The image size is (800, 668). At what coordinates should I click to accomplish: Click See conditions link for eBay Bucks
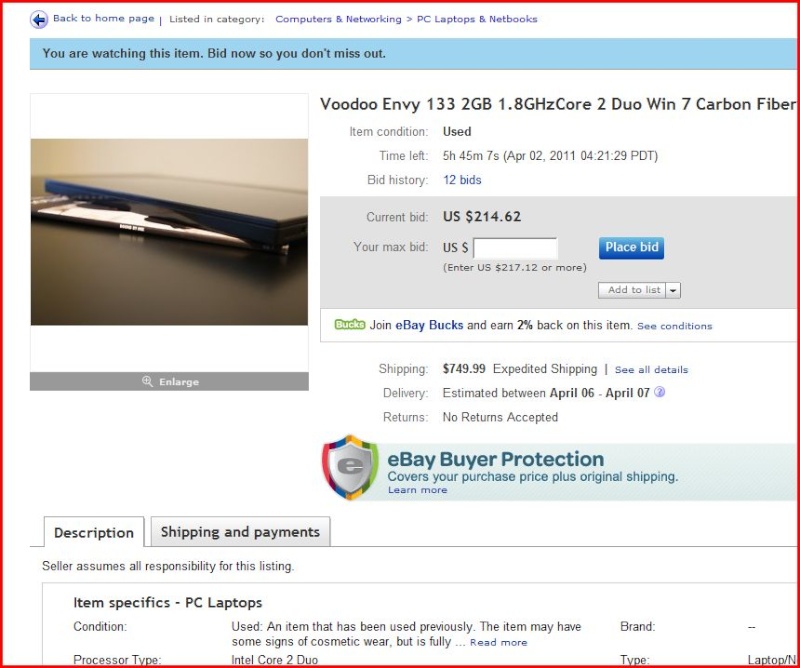674,326
